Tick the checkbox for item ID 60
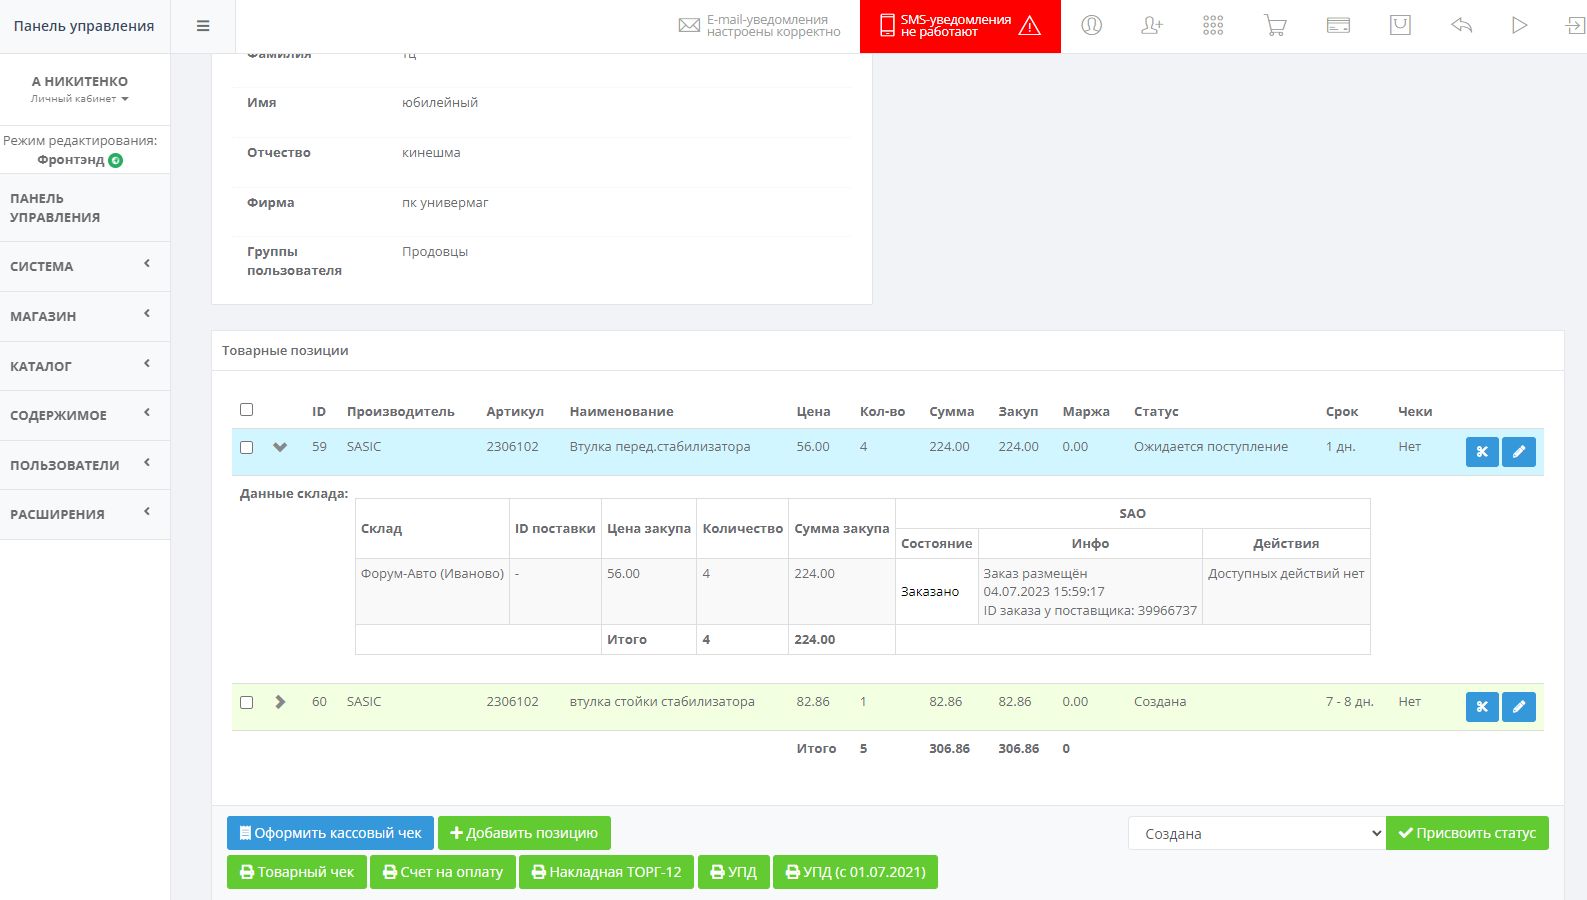Viewport: 1587px width, 900px height. pos(247,703)
